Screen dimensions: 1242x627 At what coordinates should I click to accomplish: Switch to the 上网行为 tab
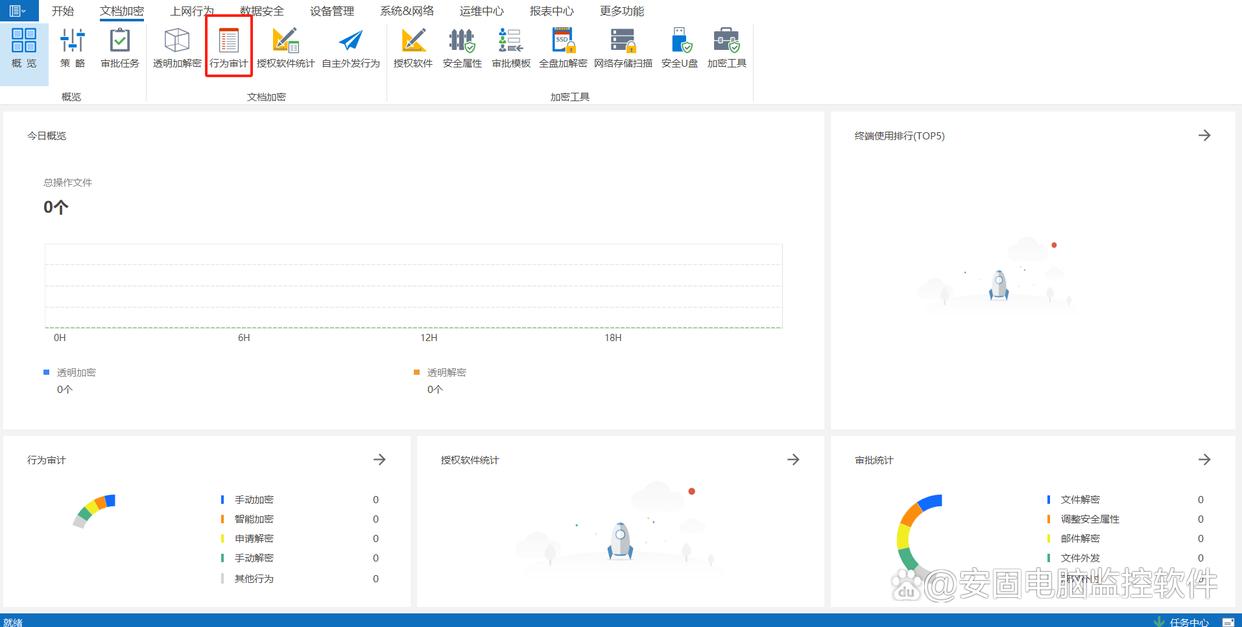(x=192, y=11)
